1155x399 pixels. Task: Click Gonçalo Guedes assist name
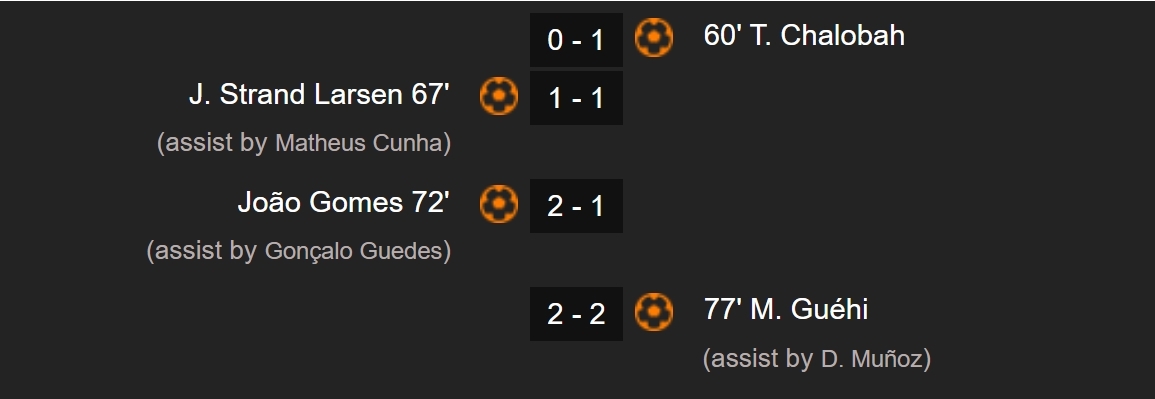[353, 251]
